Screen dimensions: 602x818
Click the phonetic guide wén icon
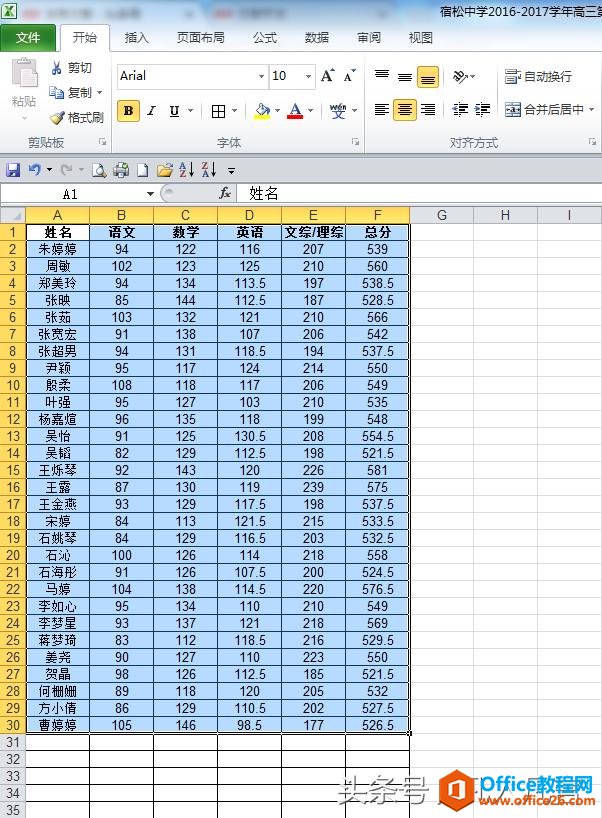point(338,111)
